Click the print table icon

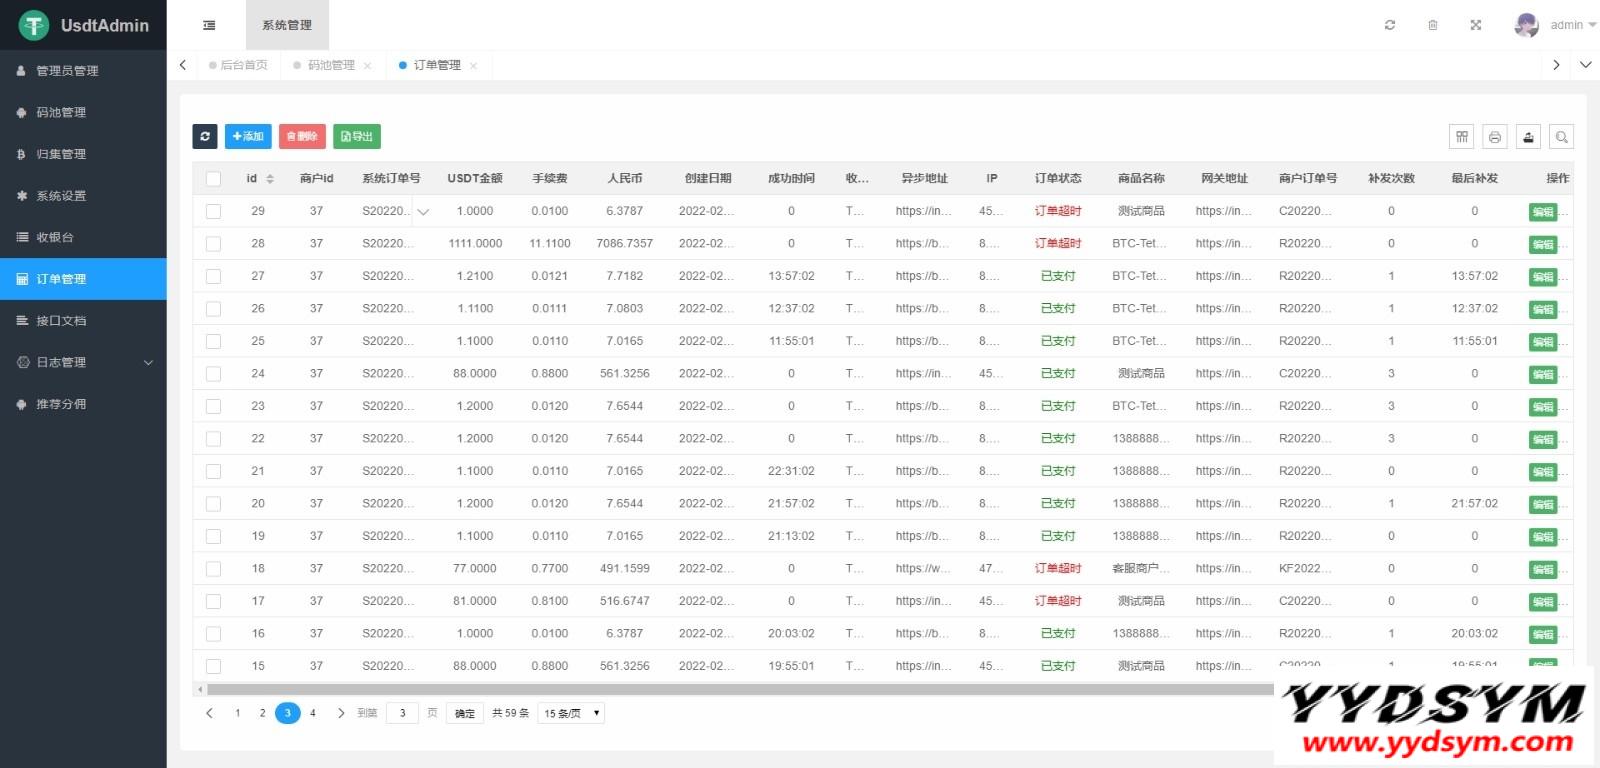[1495, 137]
